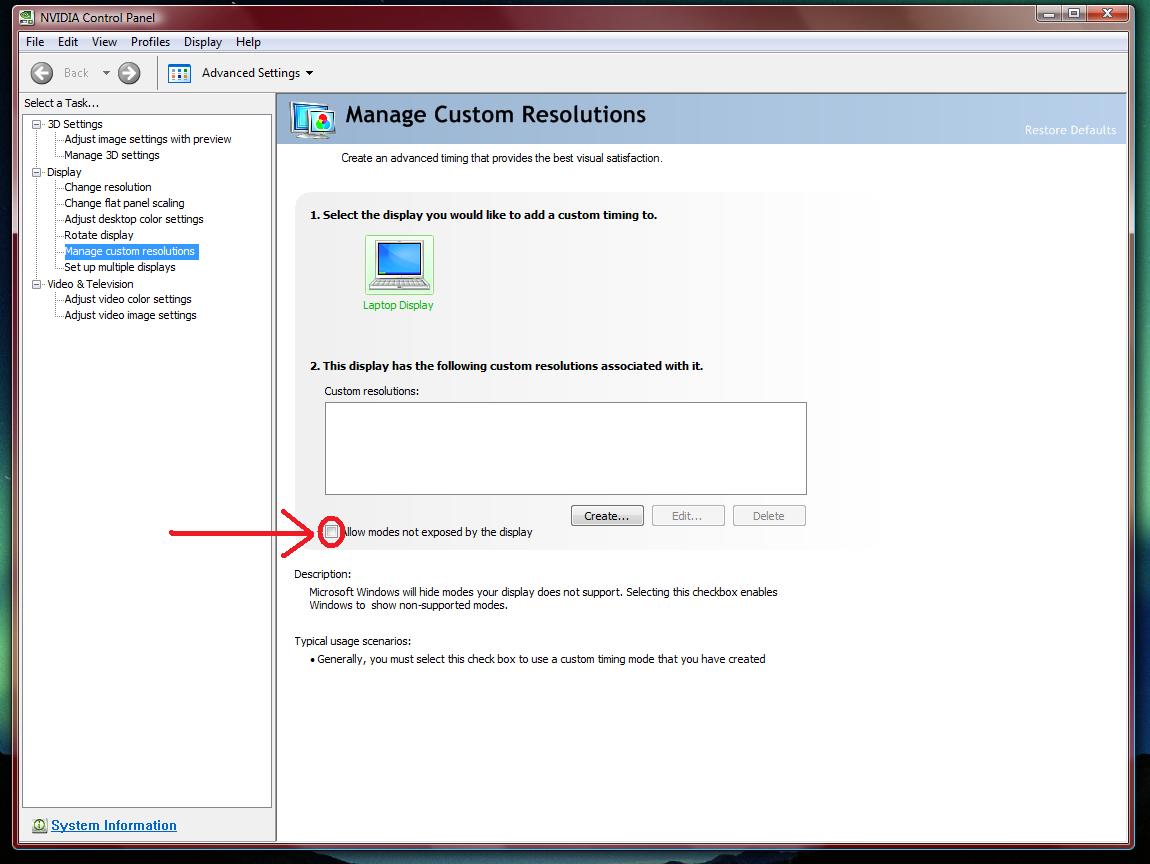Click the Advanced Settings view icon

[x=179, y=73]
